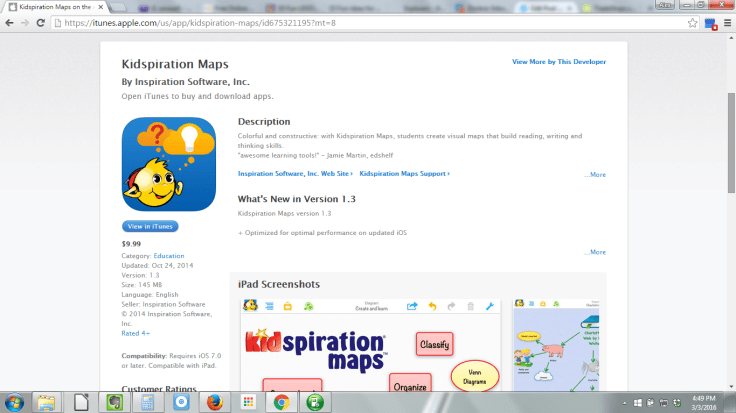Click the price text $9.99

tap(131, 244)
